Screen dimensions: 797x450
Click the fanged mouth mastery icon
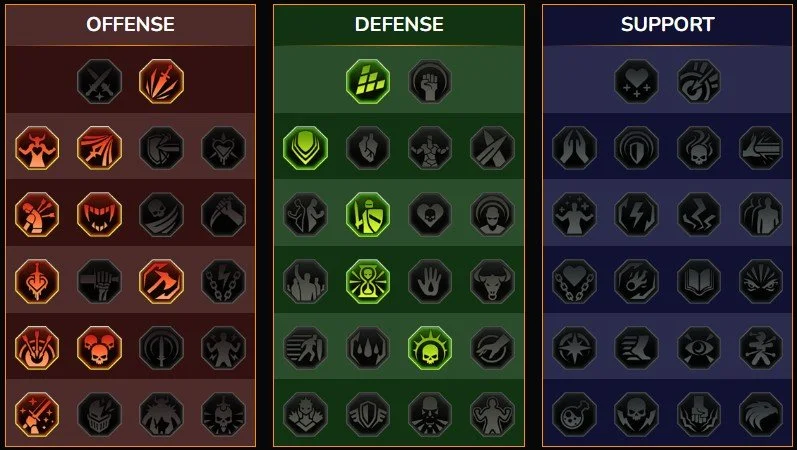99,215
